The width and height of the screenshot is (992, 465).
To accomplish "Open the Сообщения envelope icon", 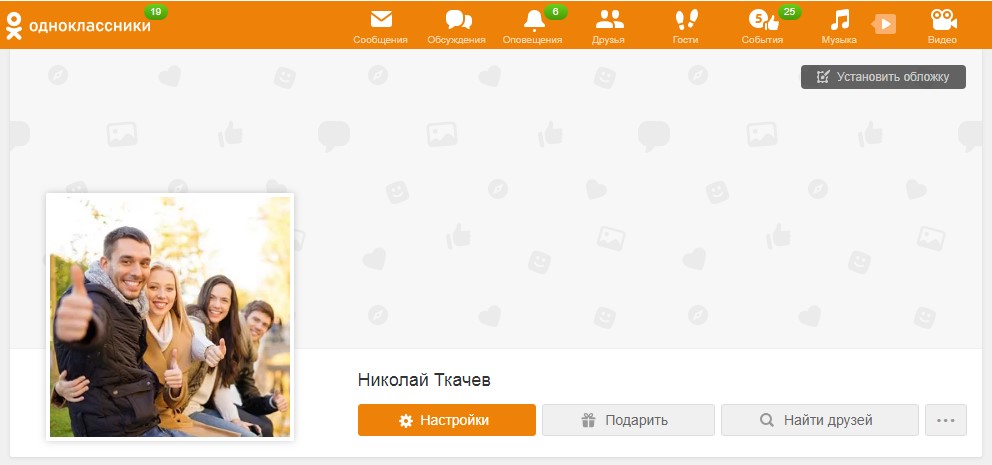I will [x=381, y=20].
